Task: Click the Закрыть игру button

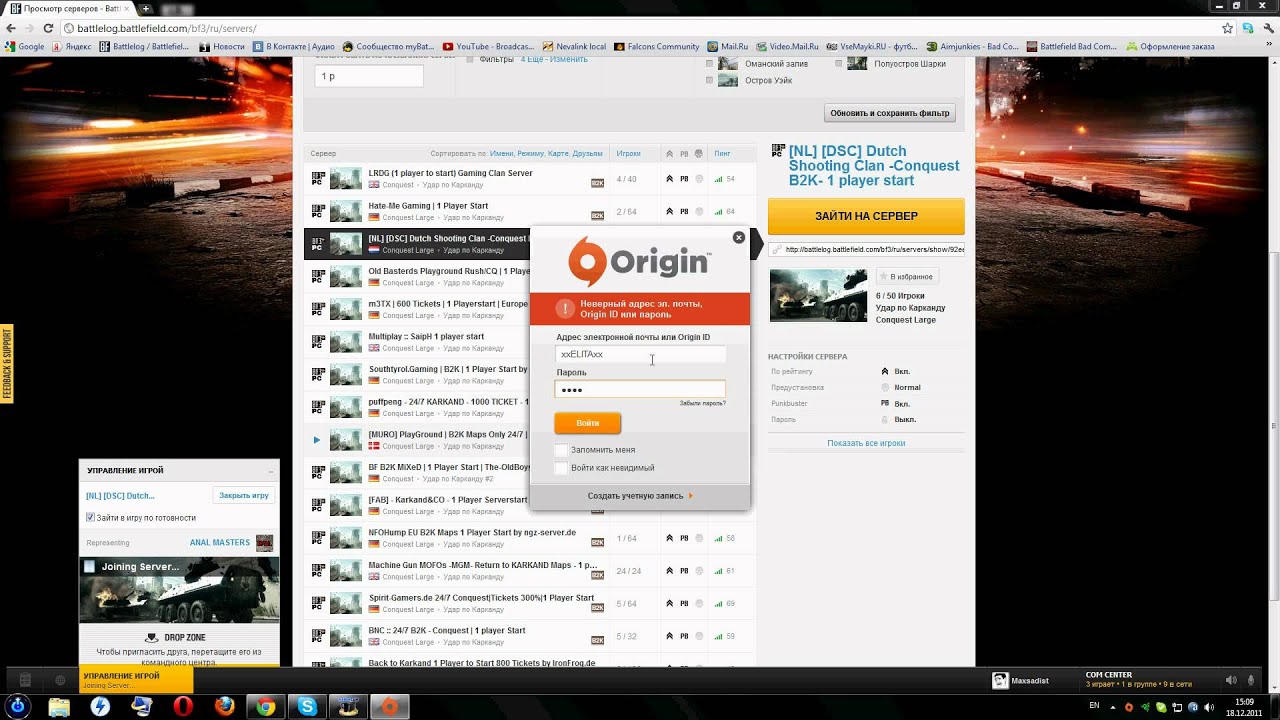Action: click(x=244, y=495)
